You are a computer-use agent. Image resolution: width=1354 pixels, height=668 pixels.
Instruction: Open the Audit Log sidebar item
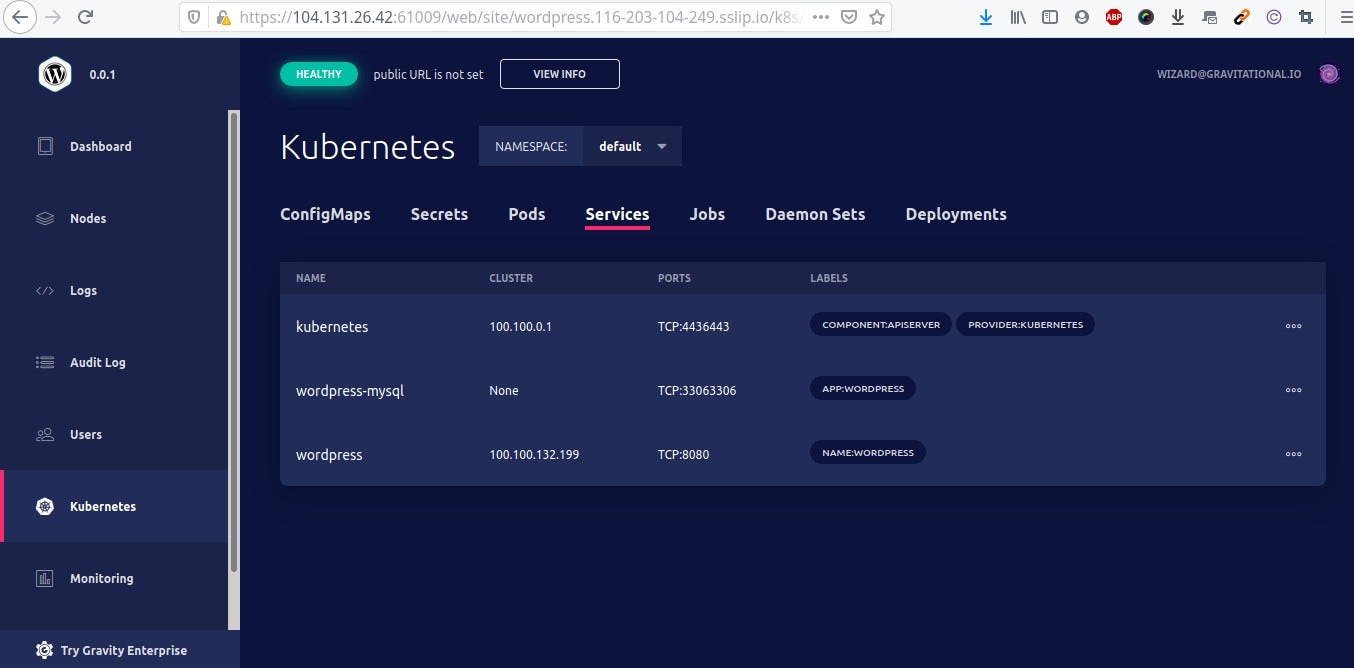pos(115,362)
